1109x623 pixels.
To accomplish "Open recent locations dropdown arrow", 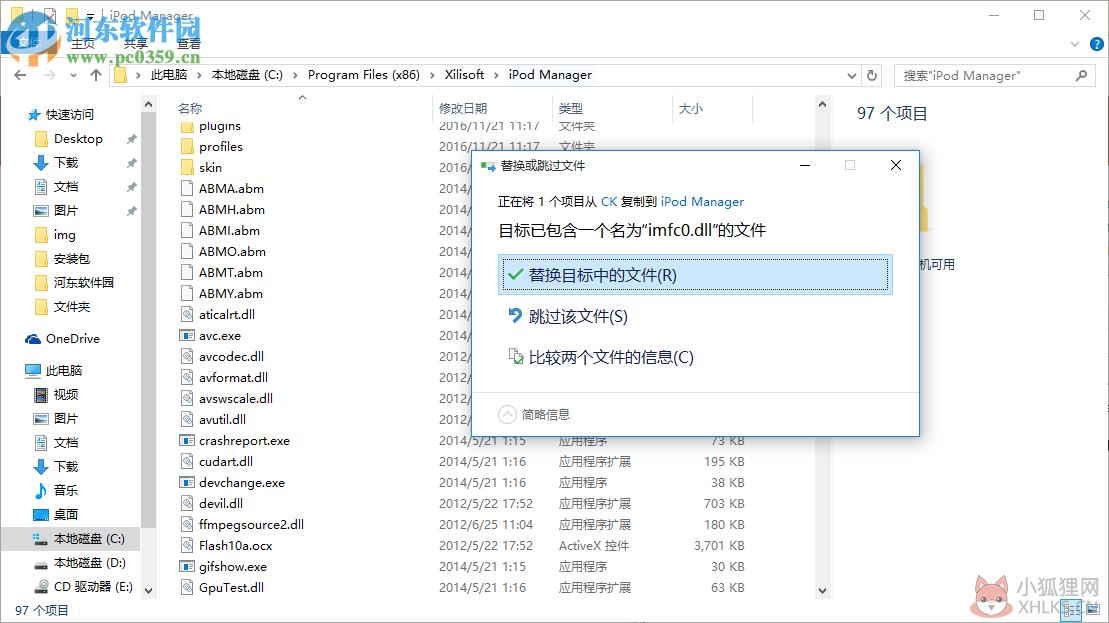I will (73, 75).
